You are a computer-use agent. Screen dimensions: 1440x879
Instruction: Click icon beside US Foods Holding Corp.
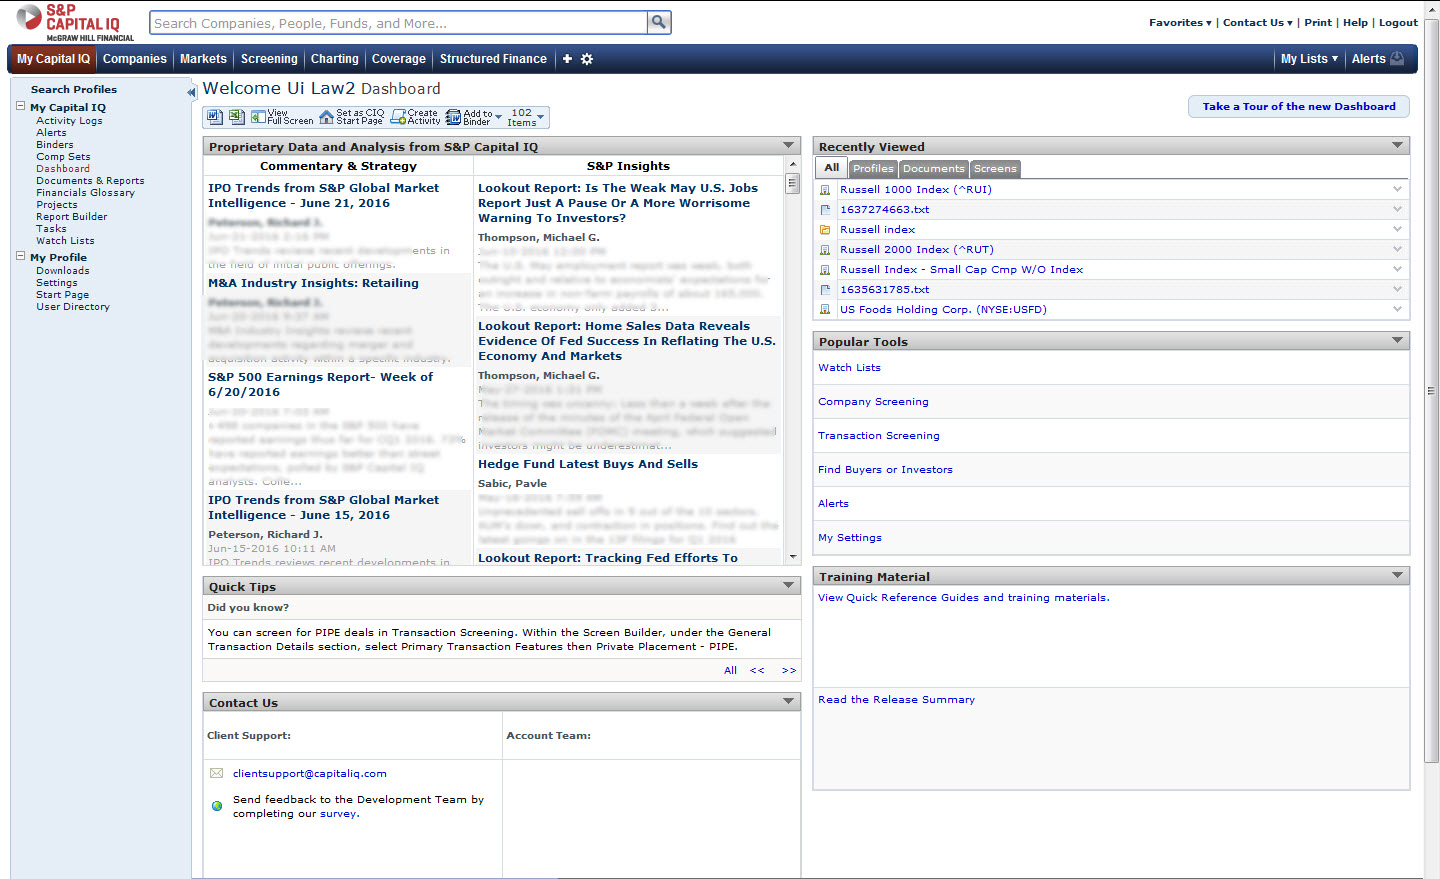point(825,309)
